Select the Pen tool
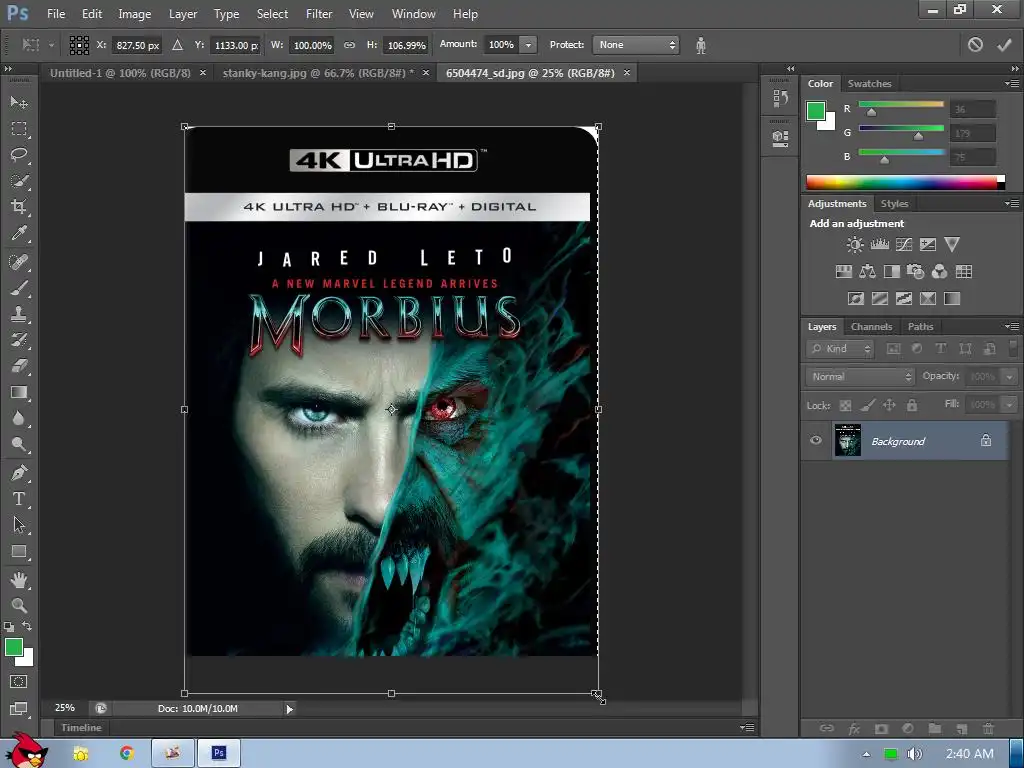The image size is (1024, 768). [19, 472]
